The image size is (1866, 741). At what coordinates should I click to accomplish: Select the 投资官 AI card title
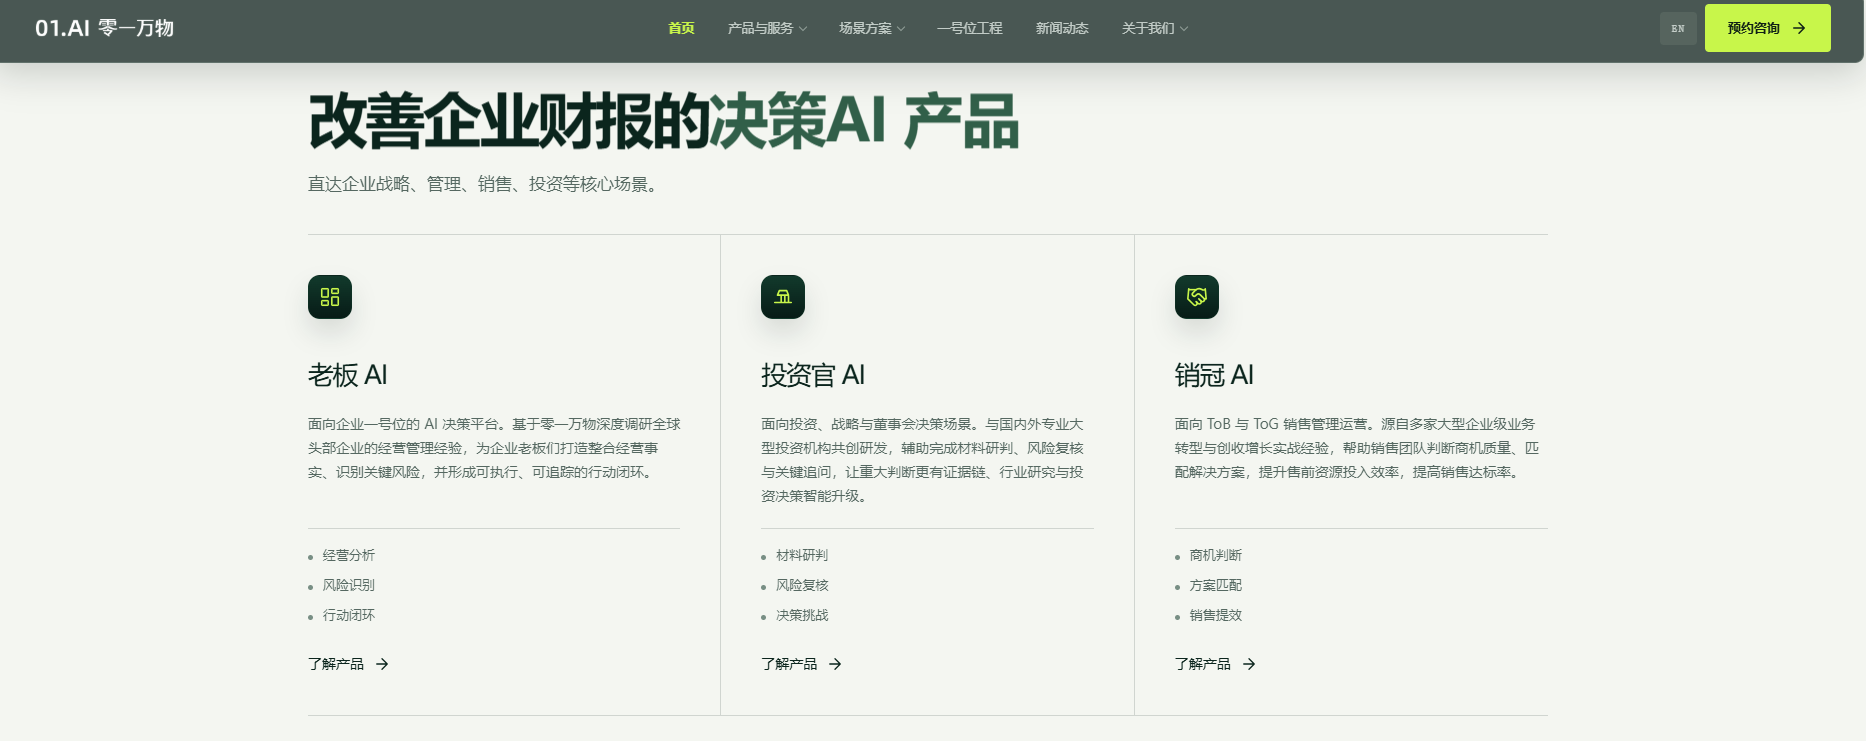tap(813, 375)
